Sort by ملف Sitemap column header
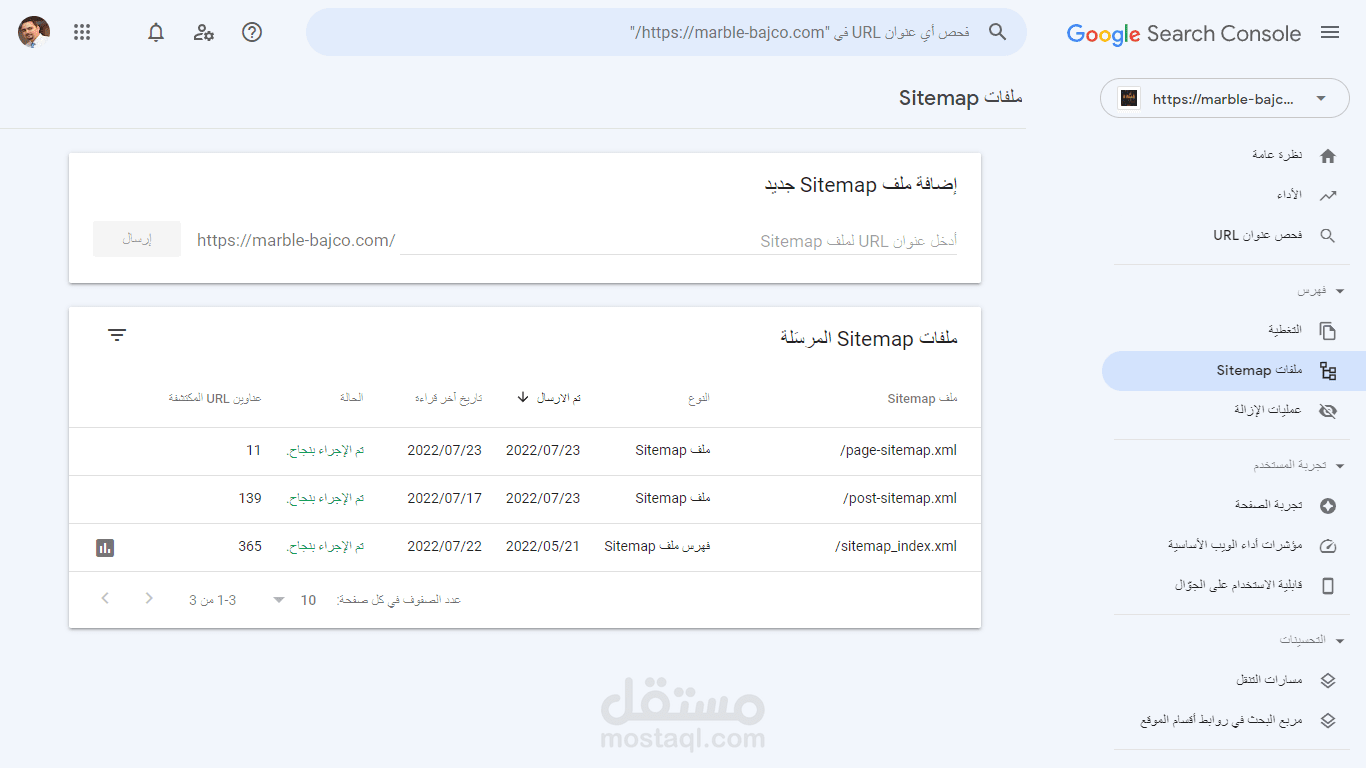This screenshot has height=768, width=1366. pos(922,398)
